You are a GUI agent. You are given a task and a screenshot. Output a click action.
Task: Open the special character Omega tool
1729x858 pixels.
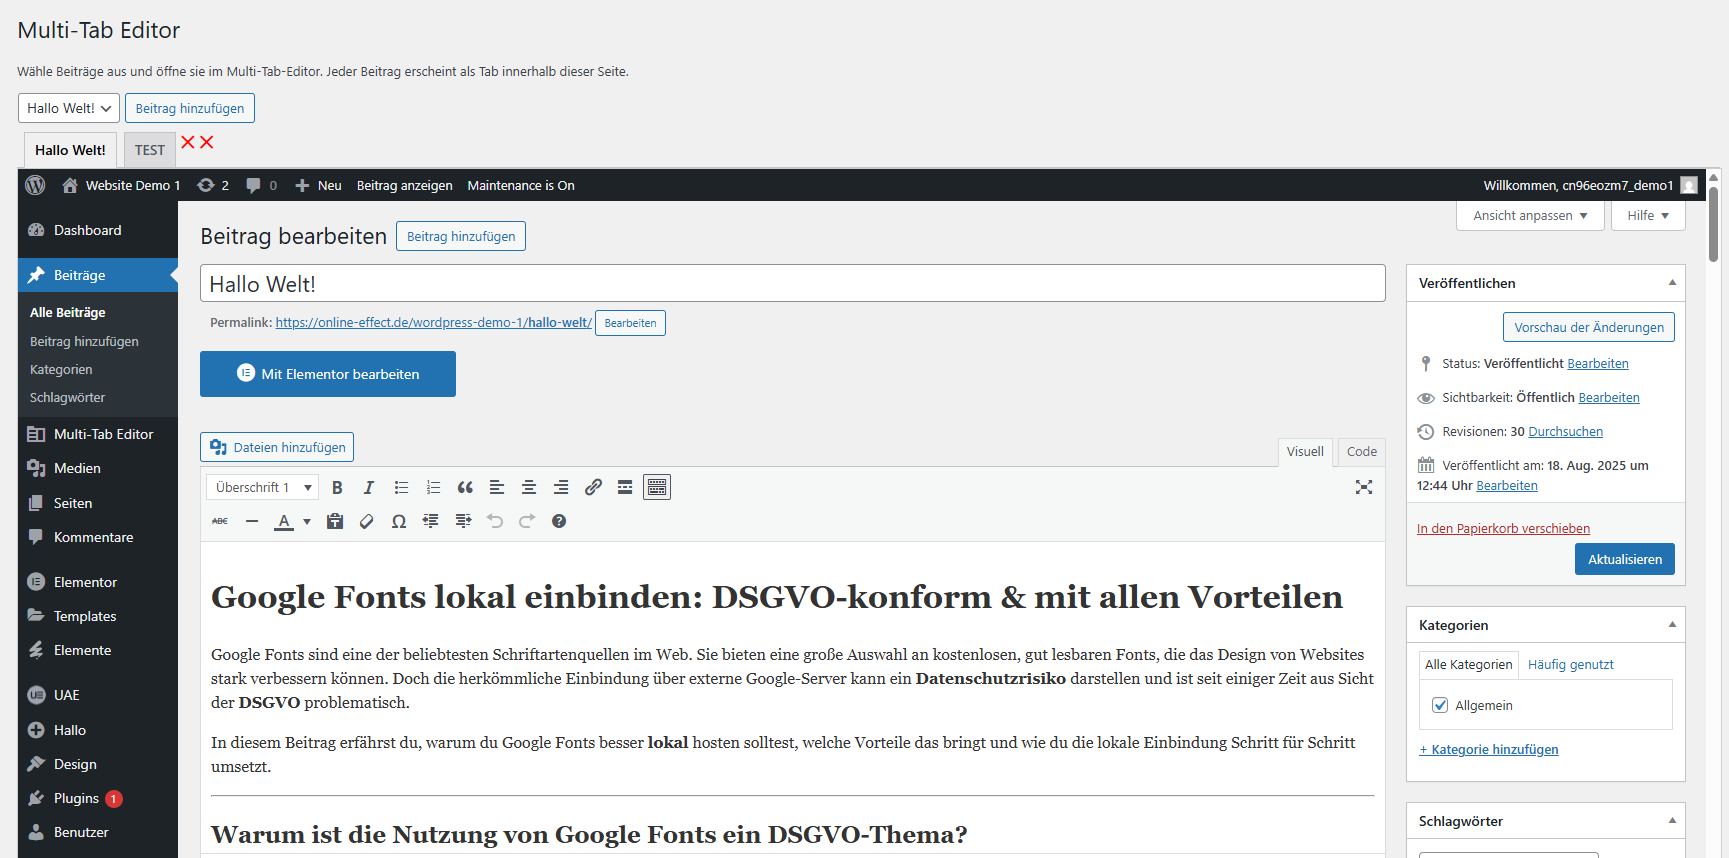click(x=399, y=522)
